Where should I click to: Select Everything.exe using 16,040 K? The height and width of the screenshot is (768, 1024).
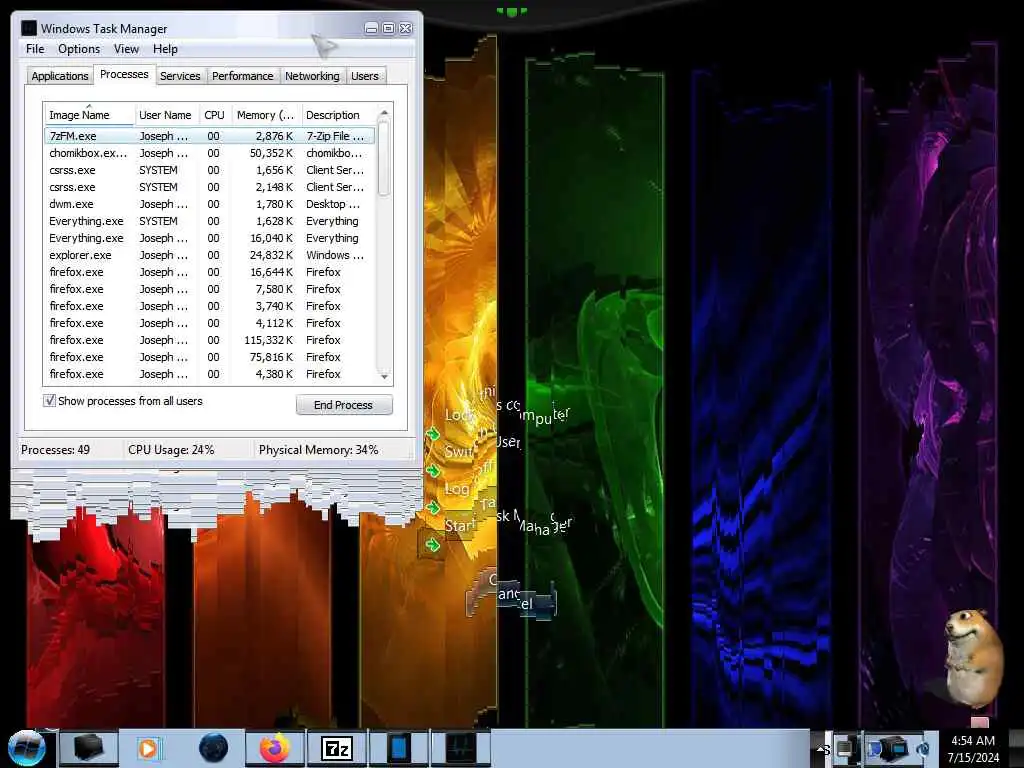210,238
